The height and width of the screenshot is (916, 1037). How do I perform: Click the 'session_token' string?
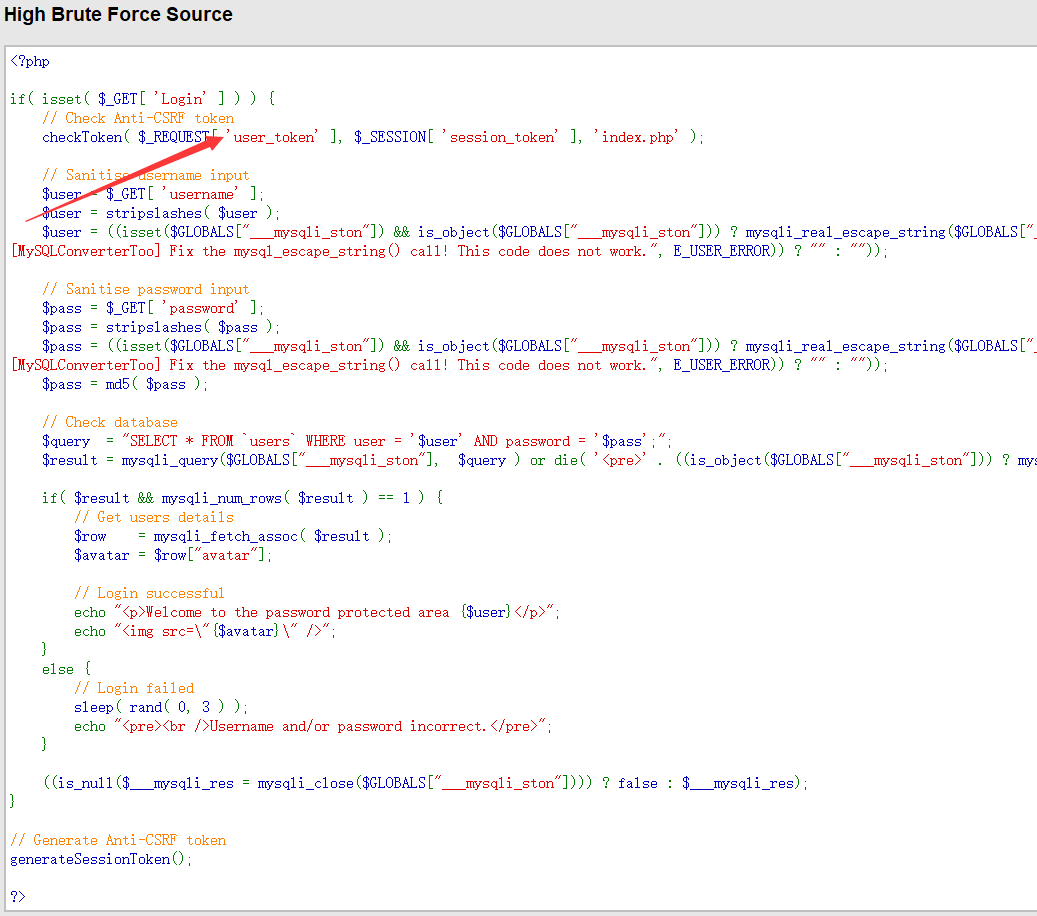[x=503, y=137]
